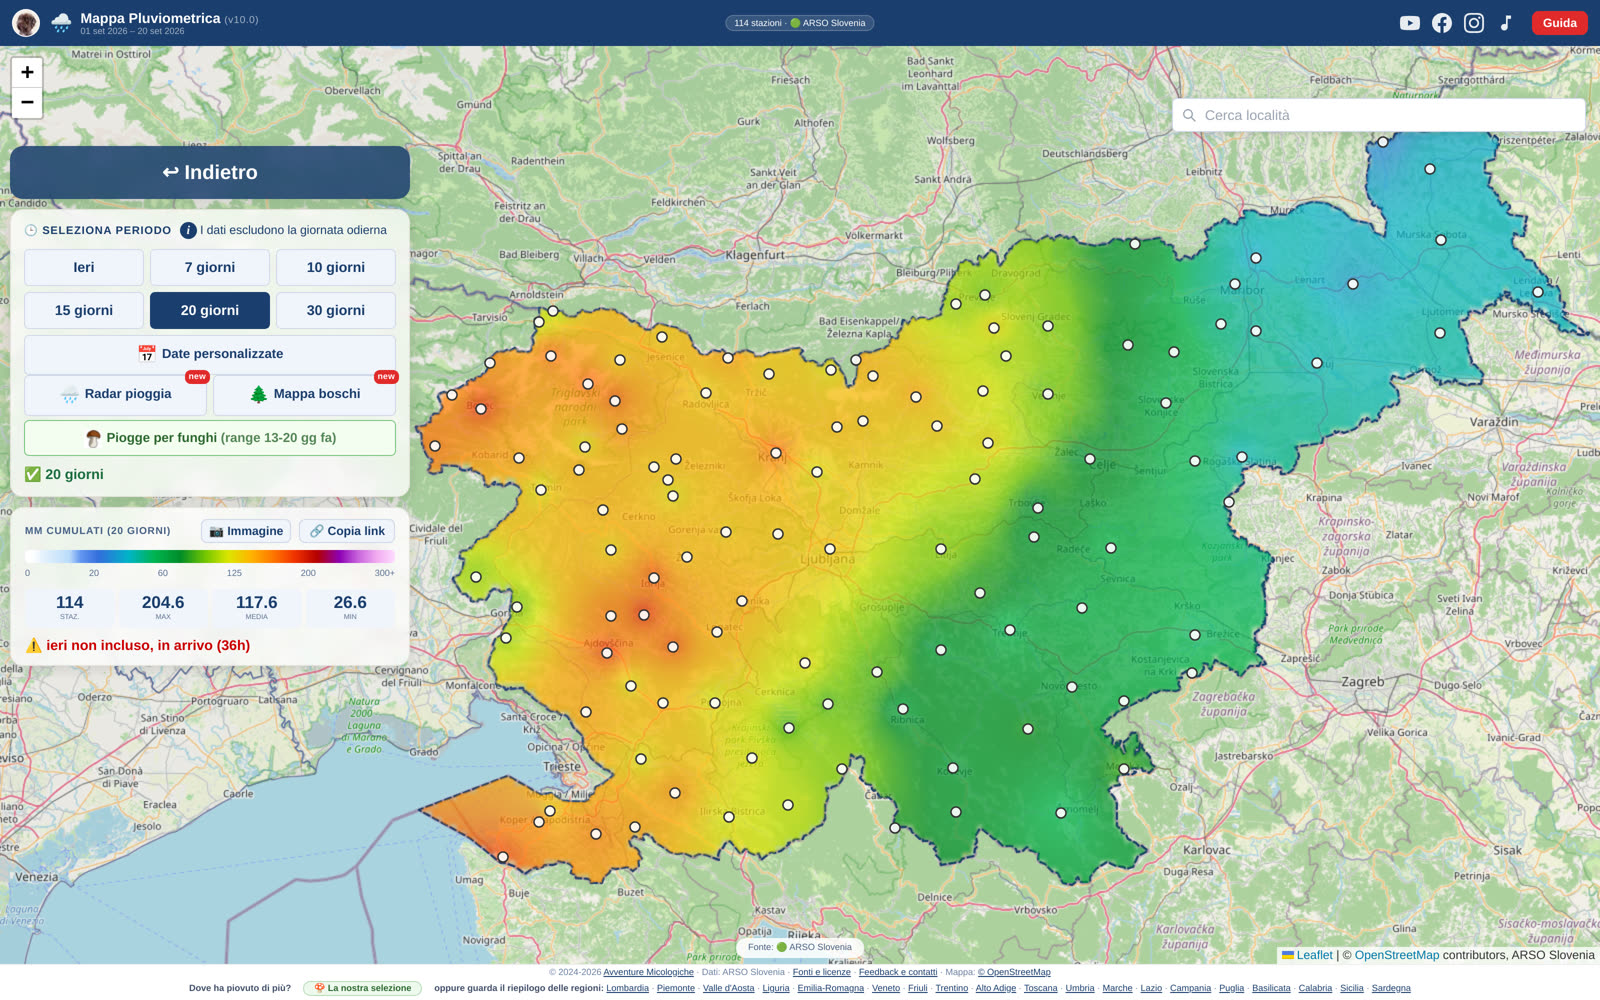Open the Leaflet attribution link

[1314, 955]
